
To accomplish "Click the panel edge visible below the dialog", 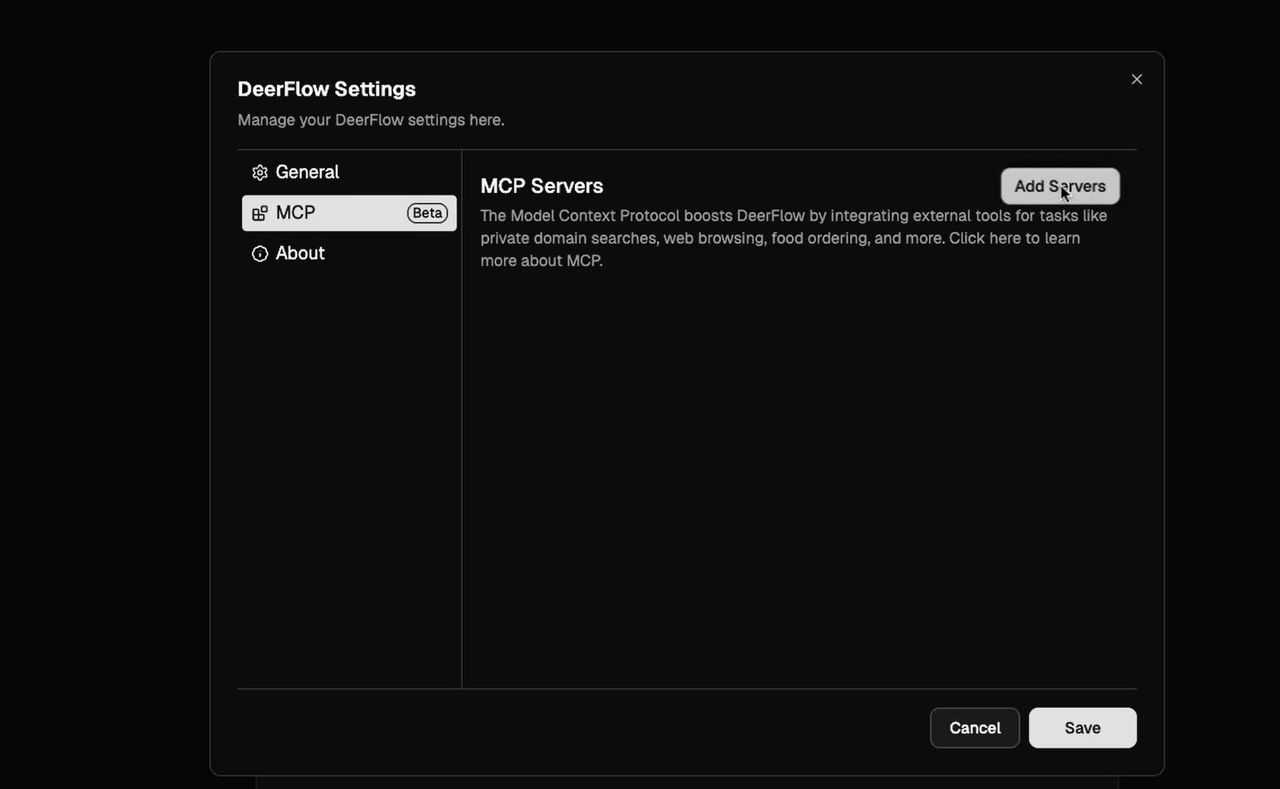I will tap(686, 782).
